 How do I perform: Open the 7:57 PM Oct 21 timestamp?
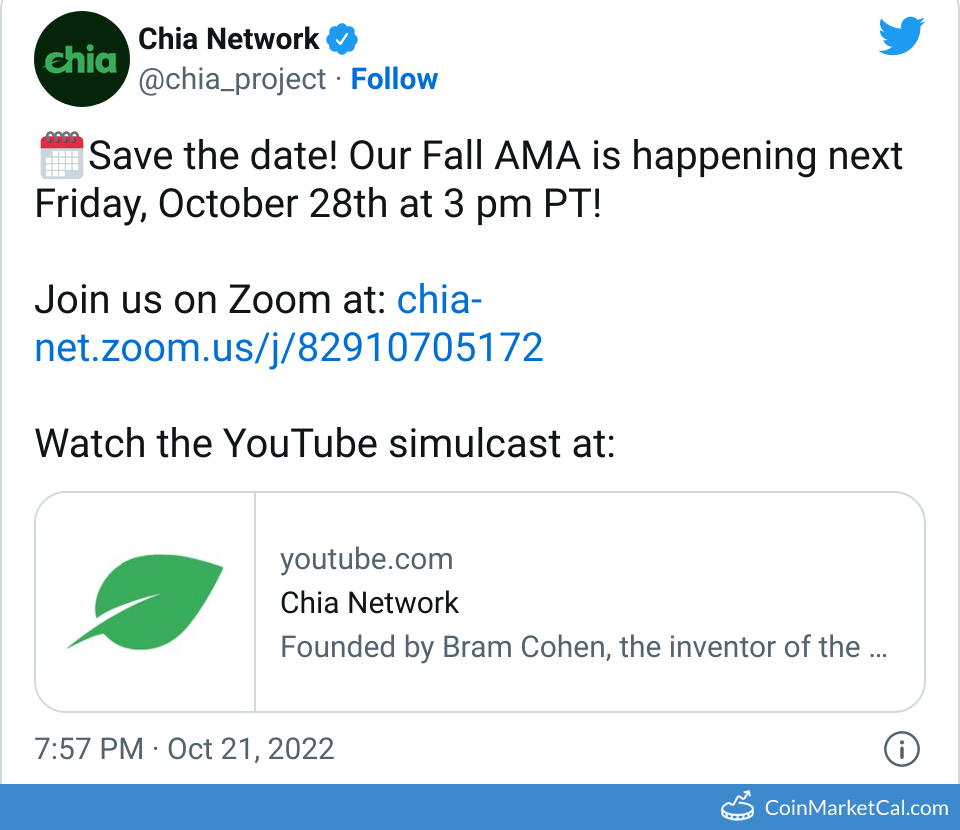pos(185,748)
